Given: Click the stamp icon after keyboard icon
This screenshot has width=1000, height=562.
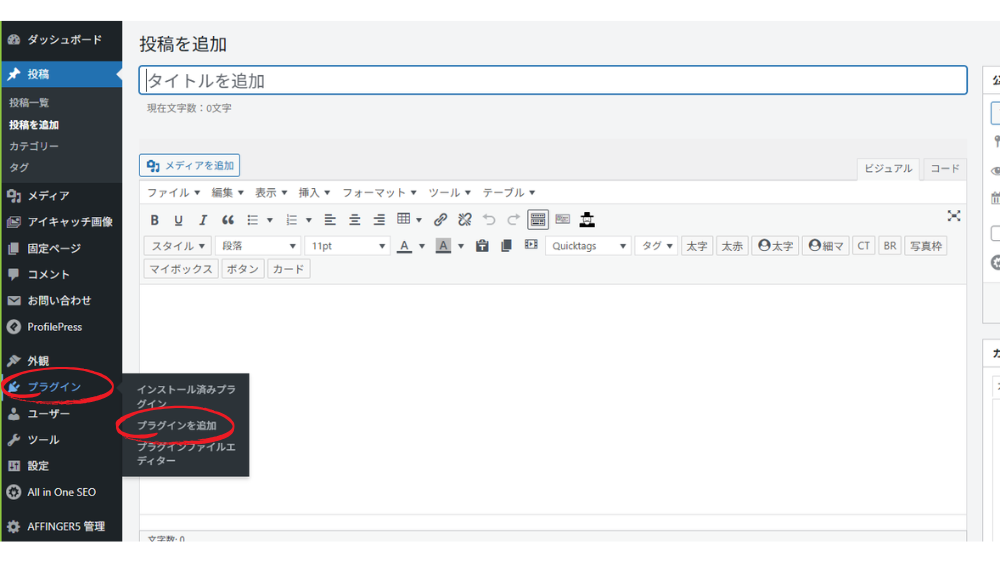Looking at the screenshot, I should pos(587,220).
